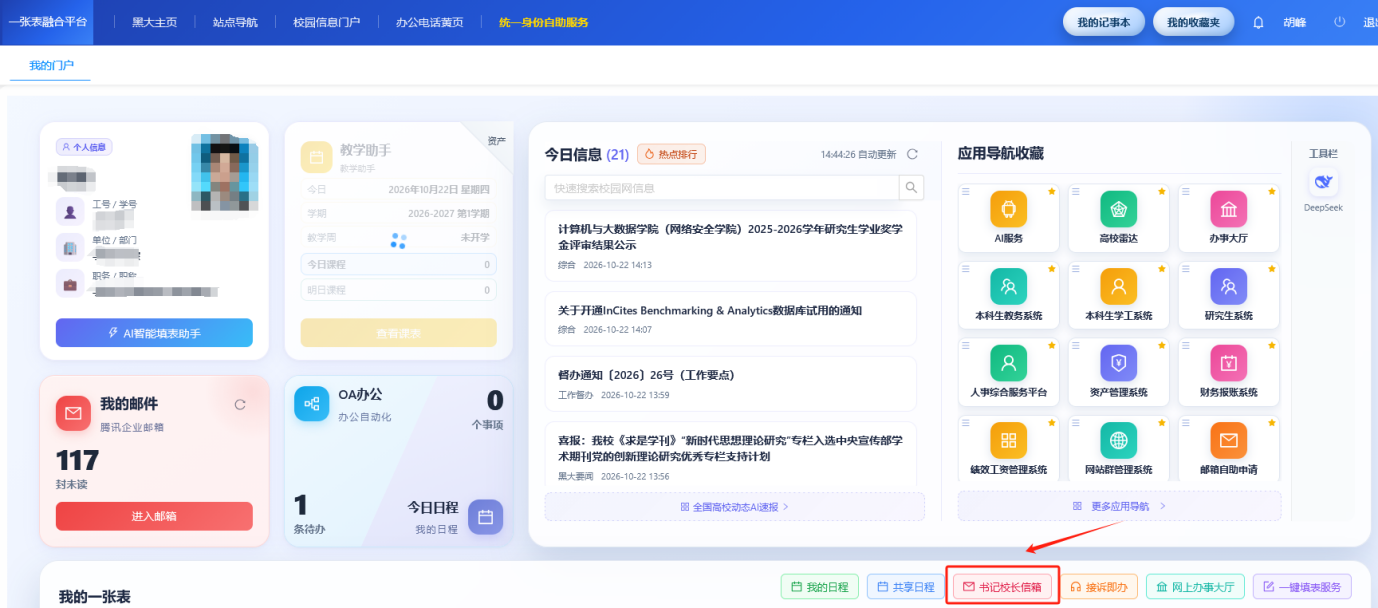Launch the 资产管理系统 app
1378x608 pixels.
[1118, 363]
